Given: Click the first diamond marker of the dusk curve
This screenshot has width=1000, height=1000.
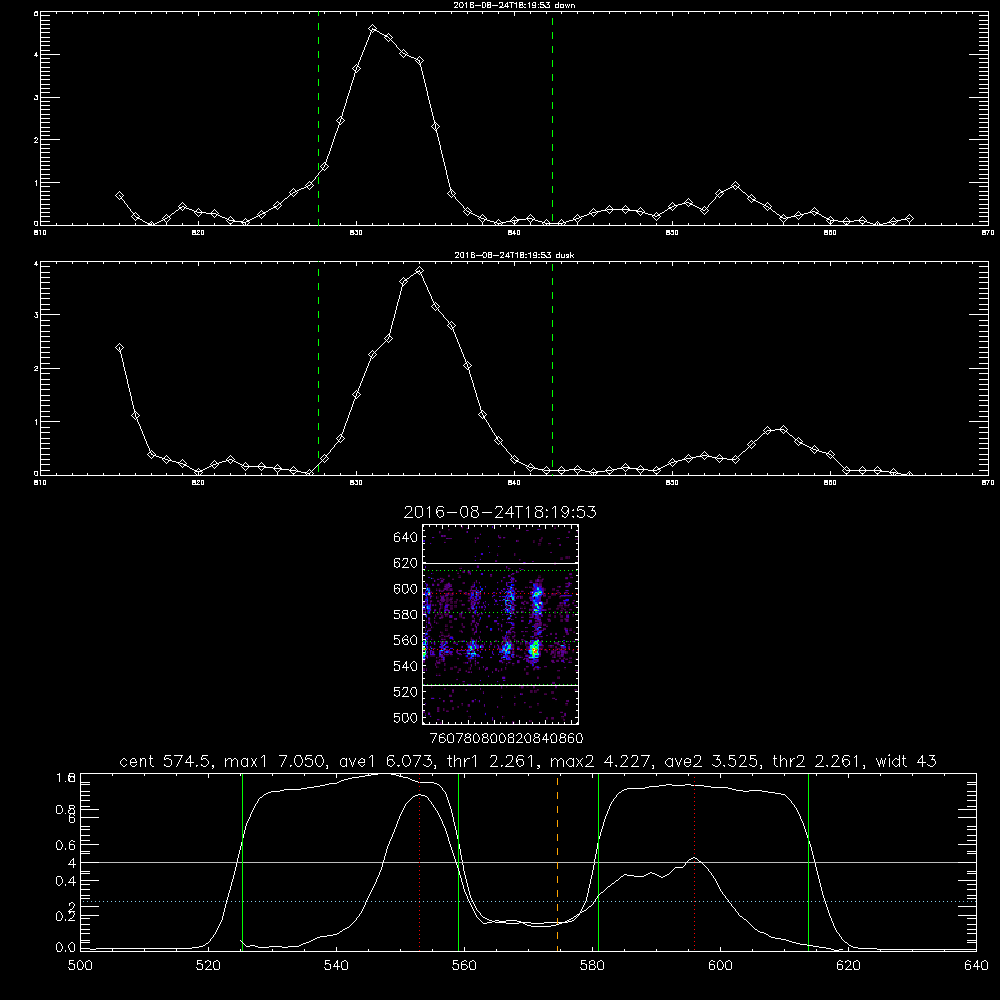Looking at the screenshot, I should [119, 348].
